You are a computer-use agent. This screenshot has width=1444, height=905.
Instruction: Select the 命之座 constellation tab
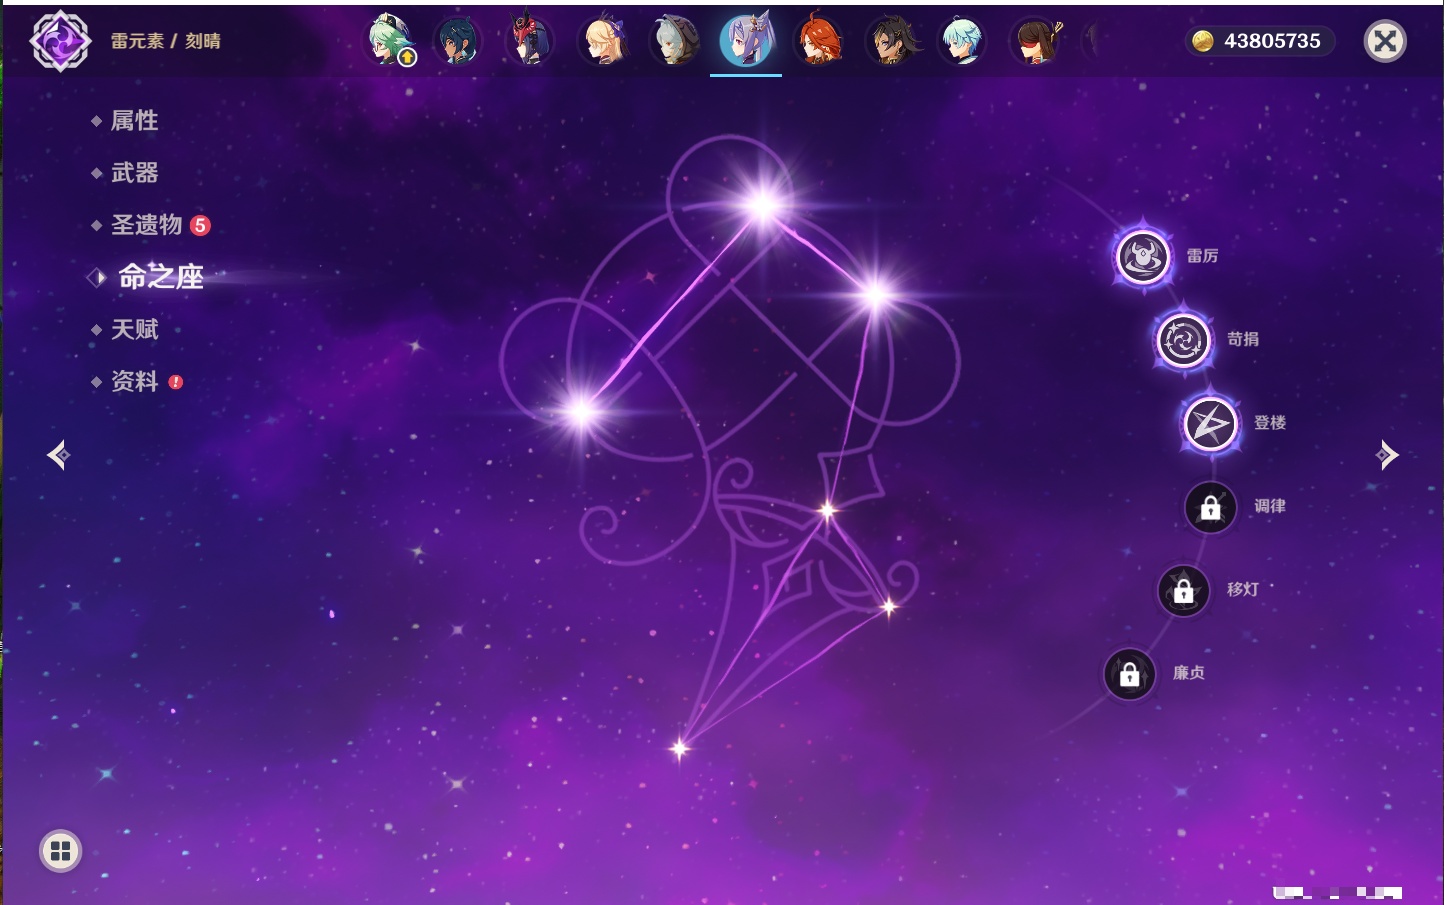tap(160, 277)
